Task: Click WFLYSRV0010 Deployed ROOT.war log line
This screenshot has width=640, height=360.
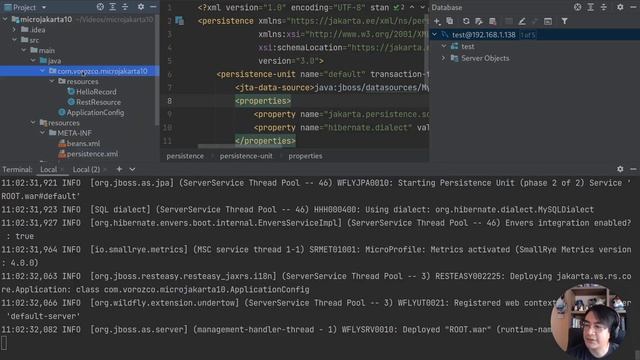Action: 276,329
